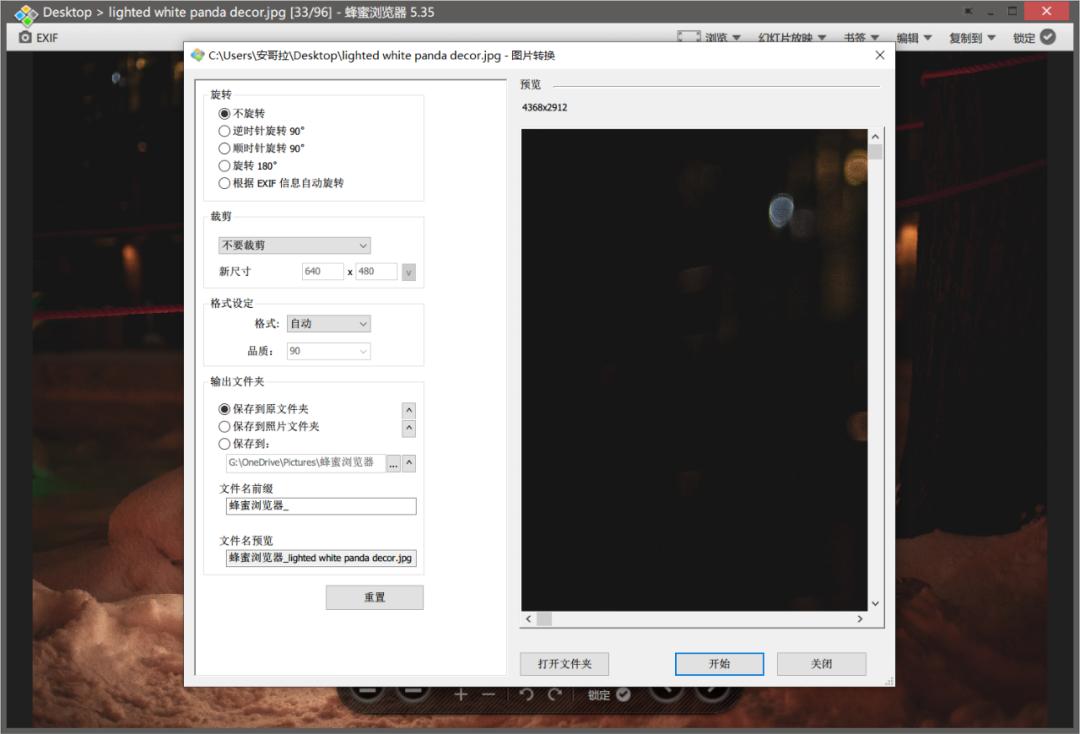1080x734 pixels.
Task: Rotate image clockwise via the redo-arrow icon
Action: pos(555,694)
